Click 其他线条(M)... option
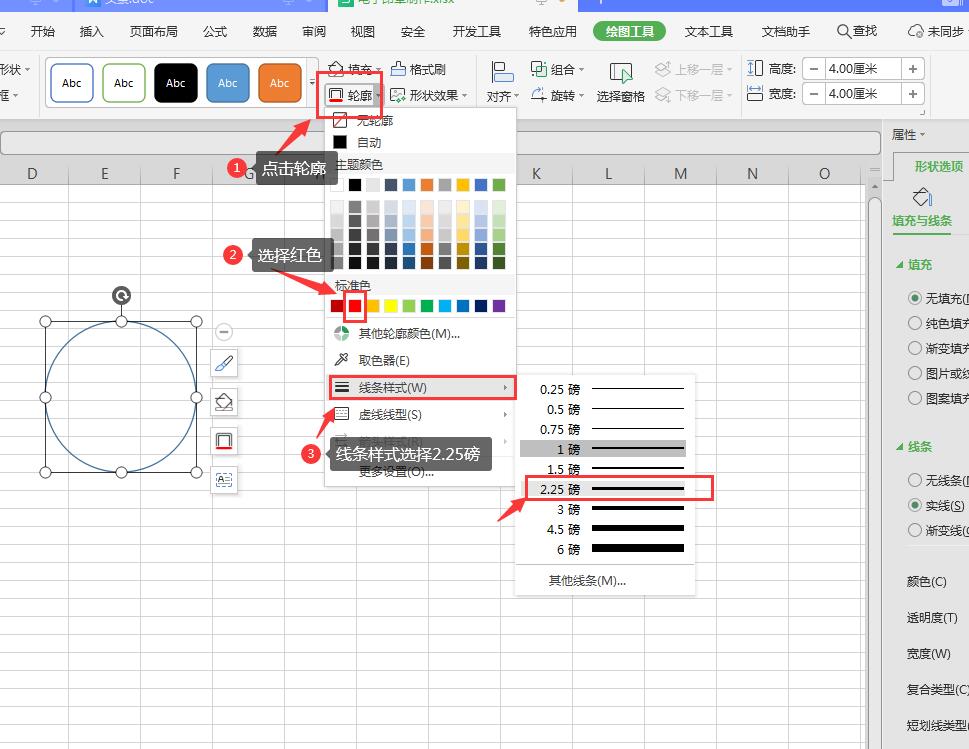Image resolution: width=969 pixels, height=749 pixels. 586,580
